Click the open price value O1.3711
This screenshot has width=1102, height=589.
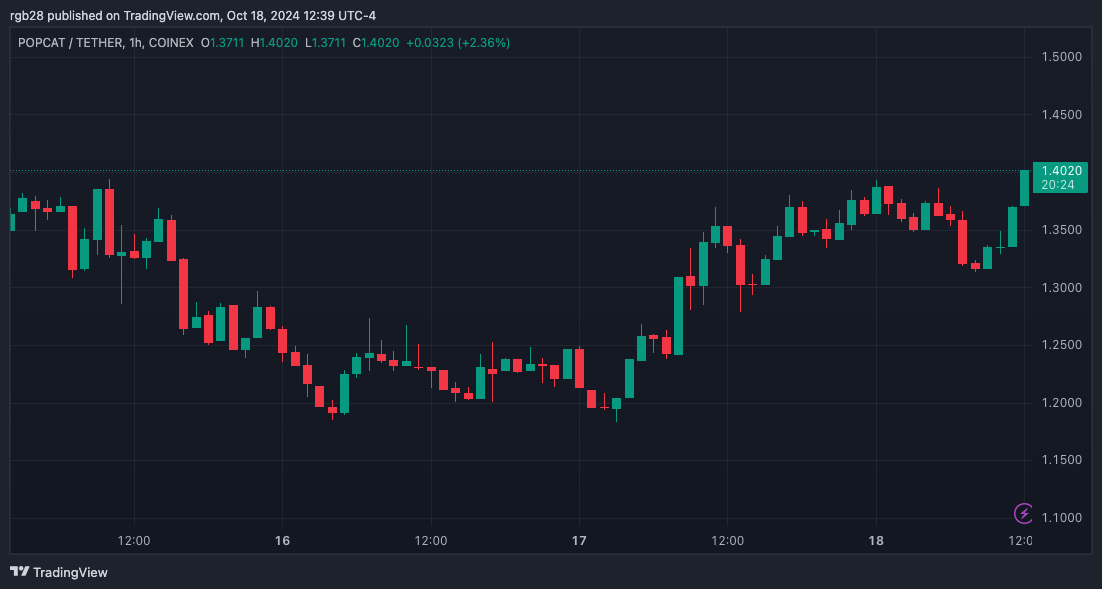click(221, 43)
